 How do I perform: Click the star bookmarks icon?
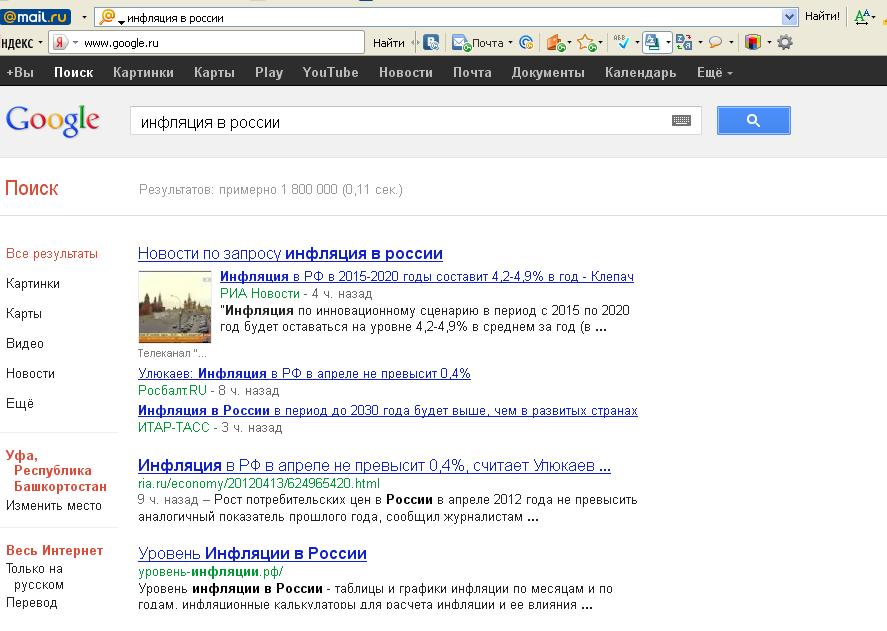[586, 42]
